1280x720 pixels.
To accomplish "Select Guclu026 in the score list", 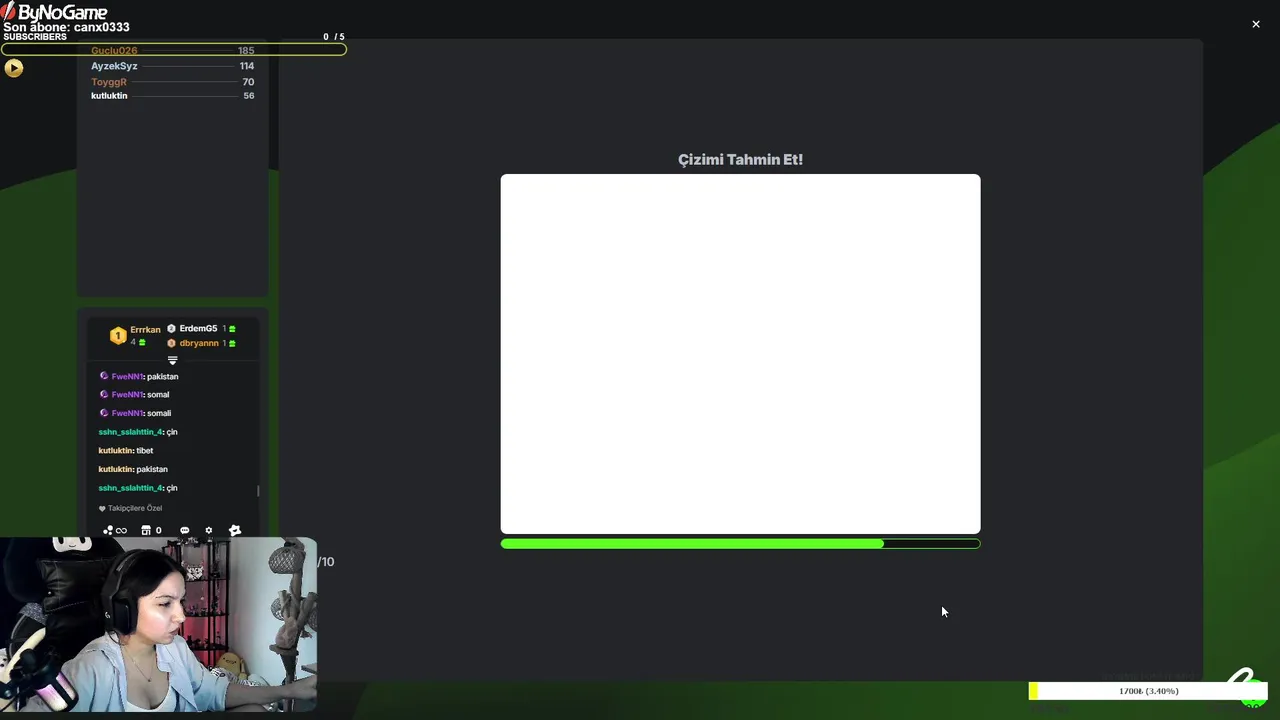I will (114, 50).
